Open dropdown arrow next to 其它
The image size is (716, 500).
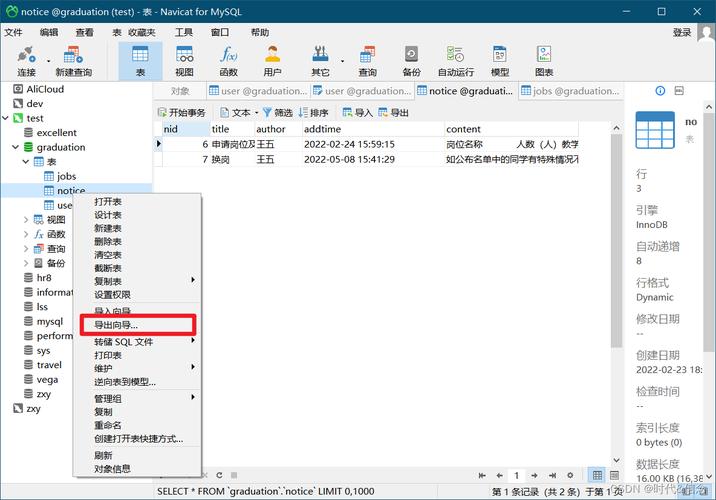point(342,61)
